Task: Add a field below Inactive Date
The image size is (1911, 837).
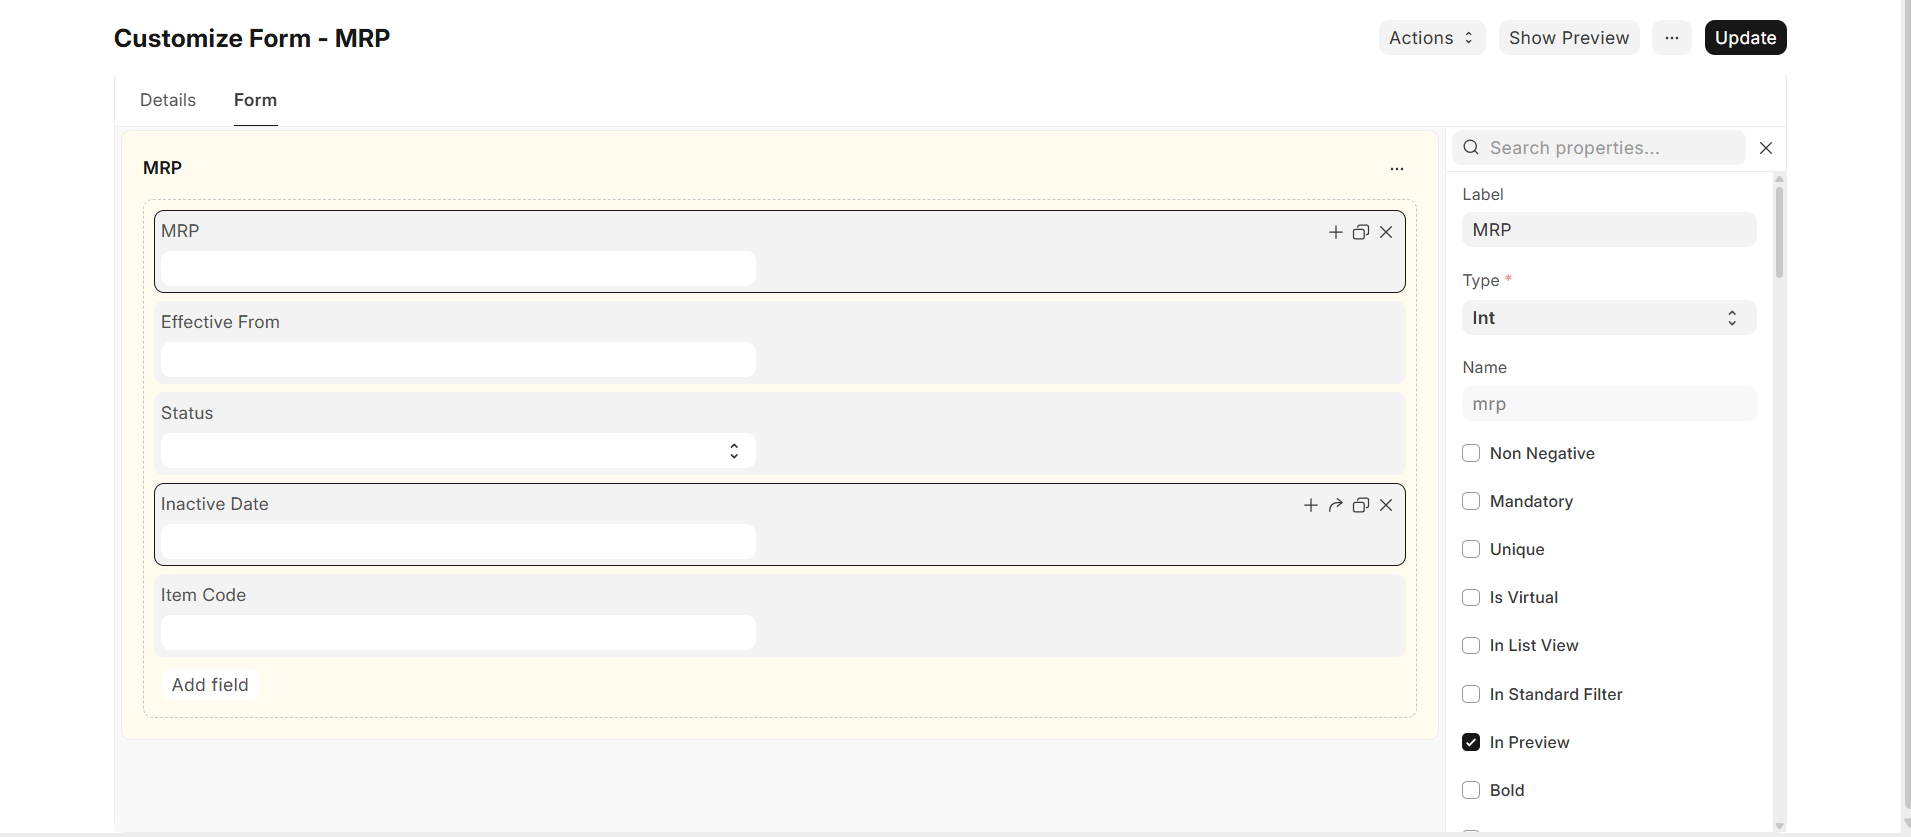Action: click(x=1310, y=505)
